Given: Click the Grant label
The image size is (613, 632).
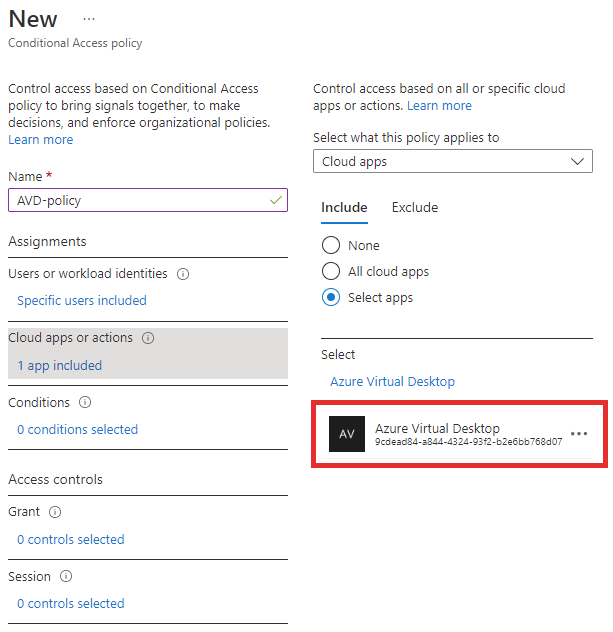Looking at the screenshot, I should [24, 512].
